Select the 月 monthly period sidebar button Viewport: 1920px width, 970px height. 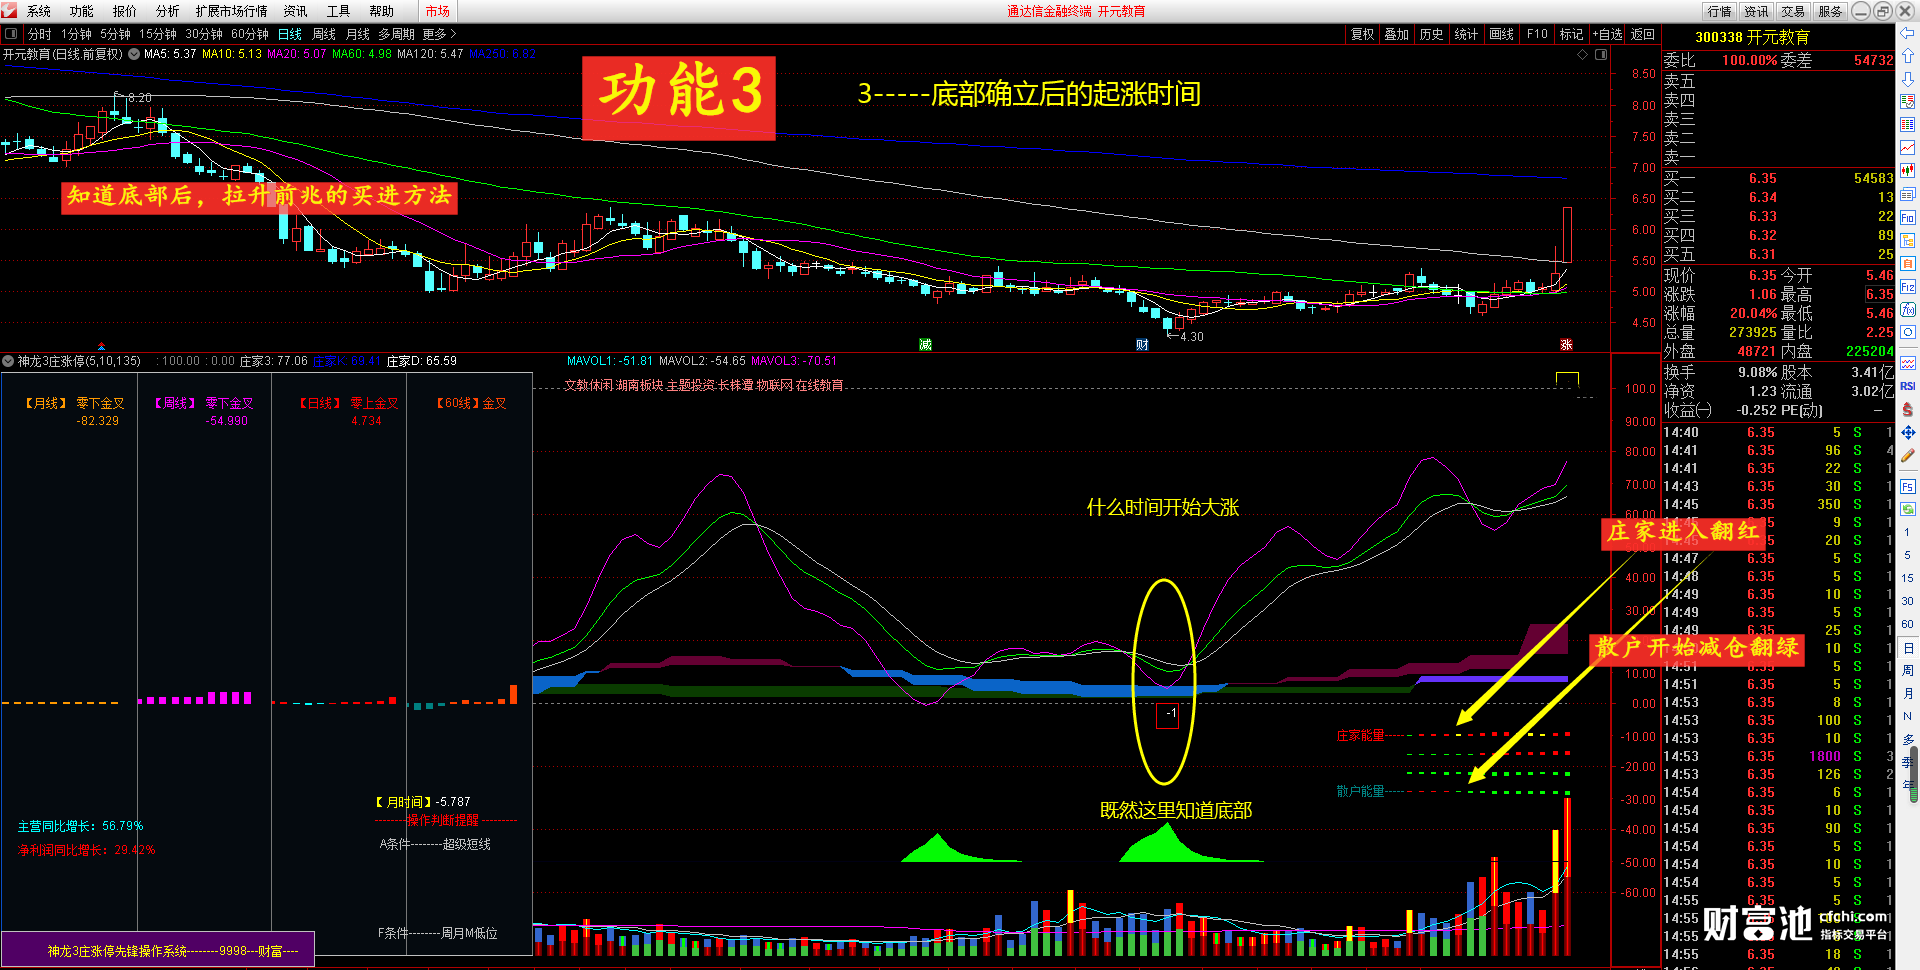(x=1907, y=693)
